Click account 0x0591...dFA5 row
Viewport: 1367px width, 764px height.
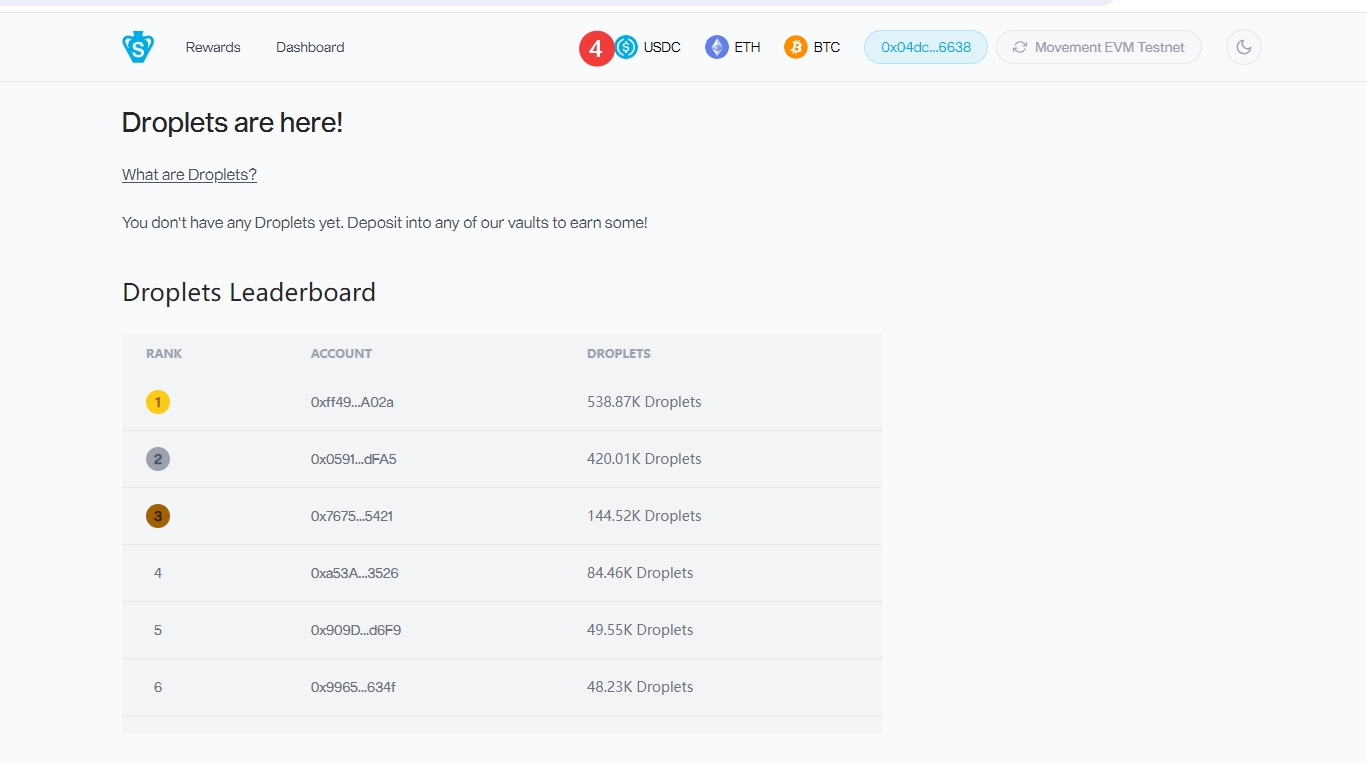point(353,459)
